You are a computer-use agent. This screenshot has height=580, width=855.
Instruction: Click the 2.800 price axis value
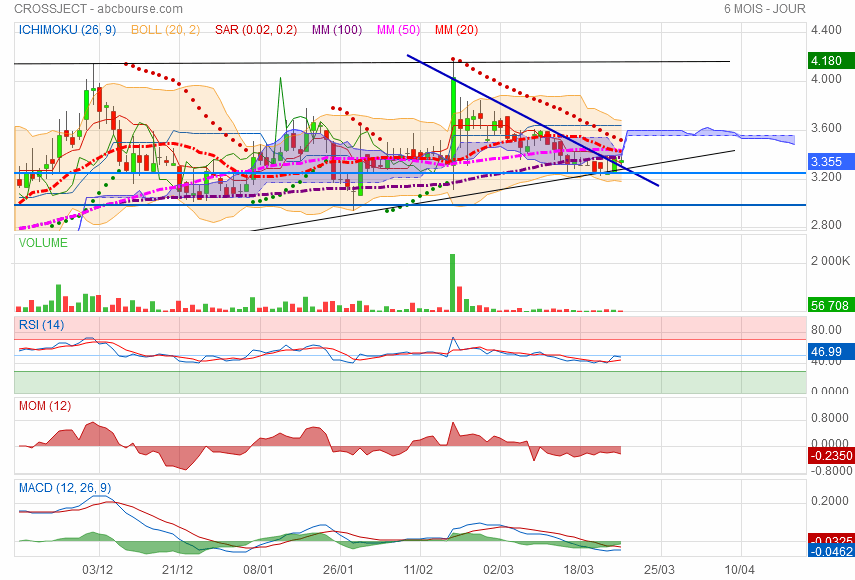826,225
